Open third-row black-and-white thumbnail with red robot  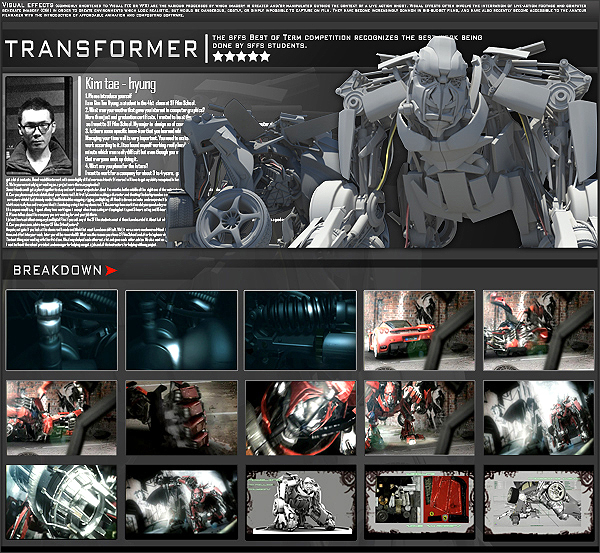click(x=181, y=502)
